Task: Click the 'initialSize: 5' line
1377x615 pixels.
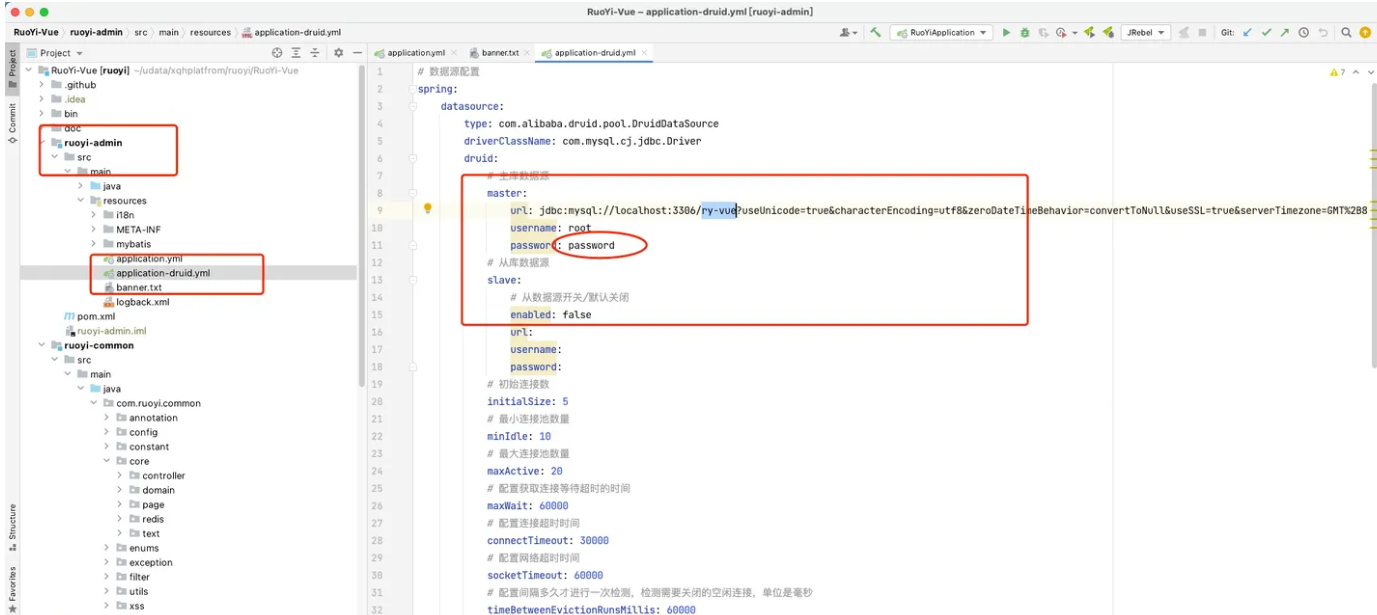Action: [528, 402]
